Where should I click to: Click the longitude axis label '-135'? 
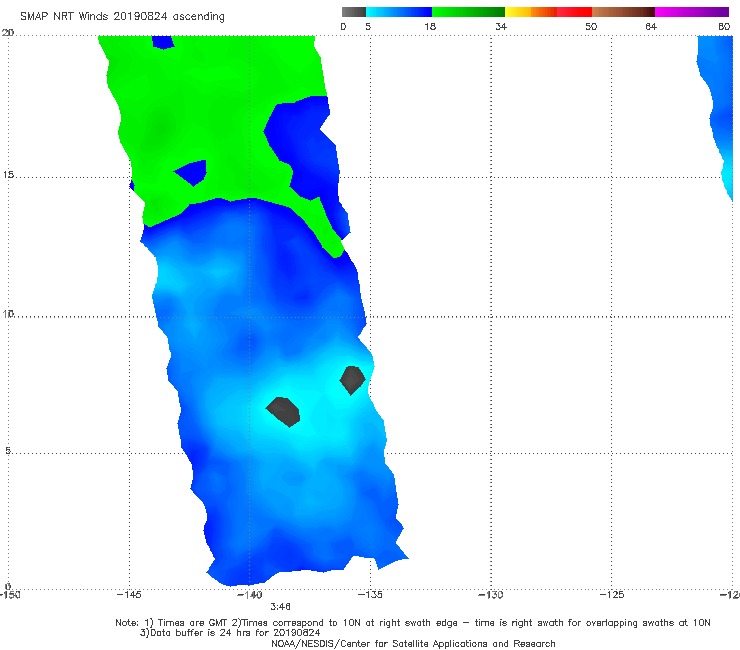coord(370,594)
